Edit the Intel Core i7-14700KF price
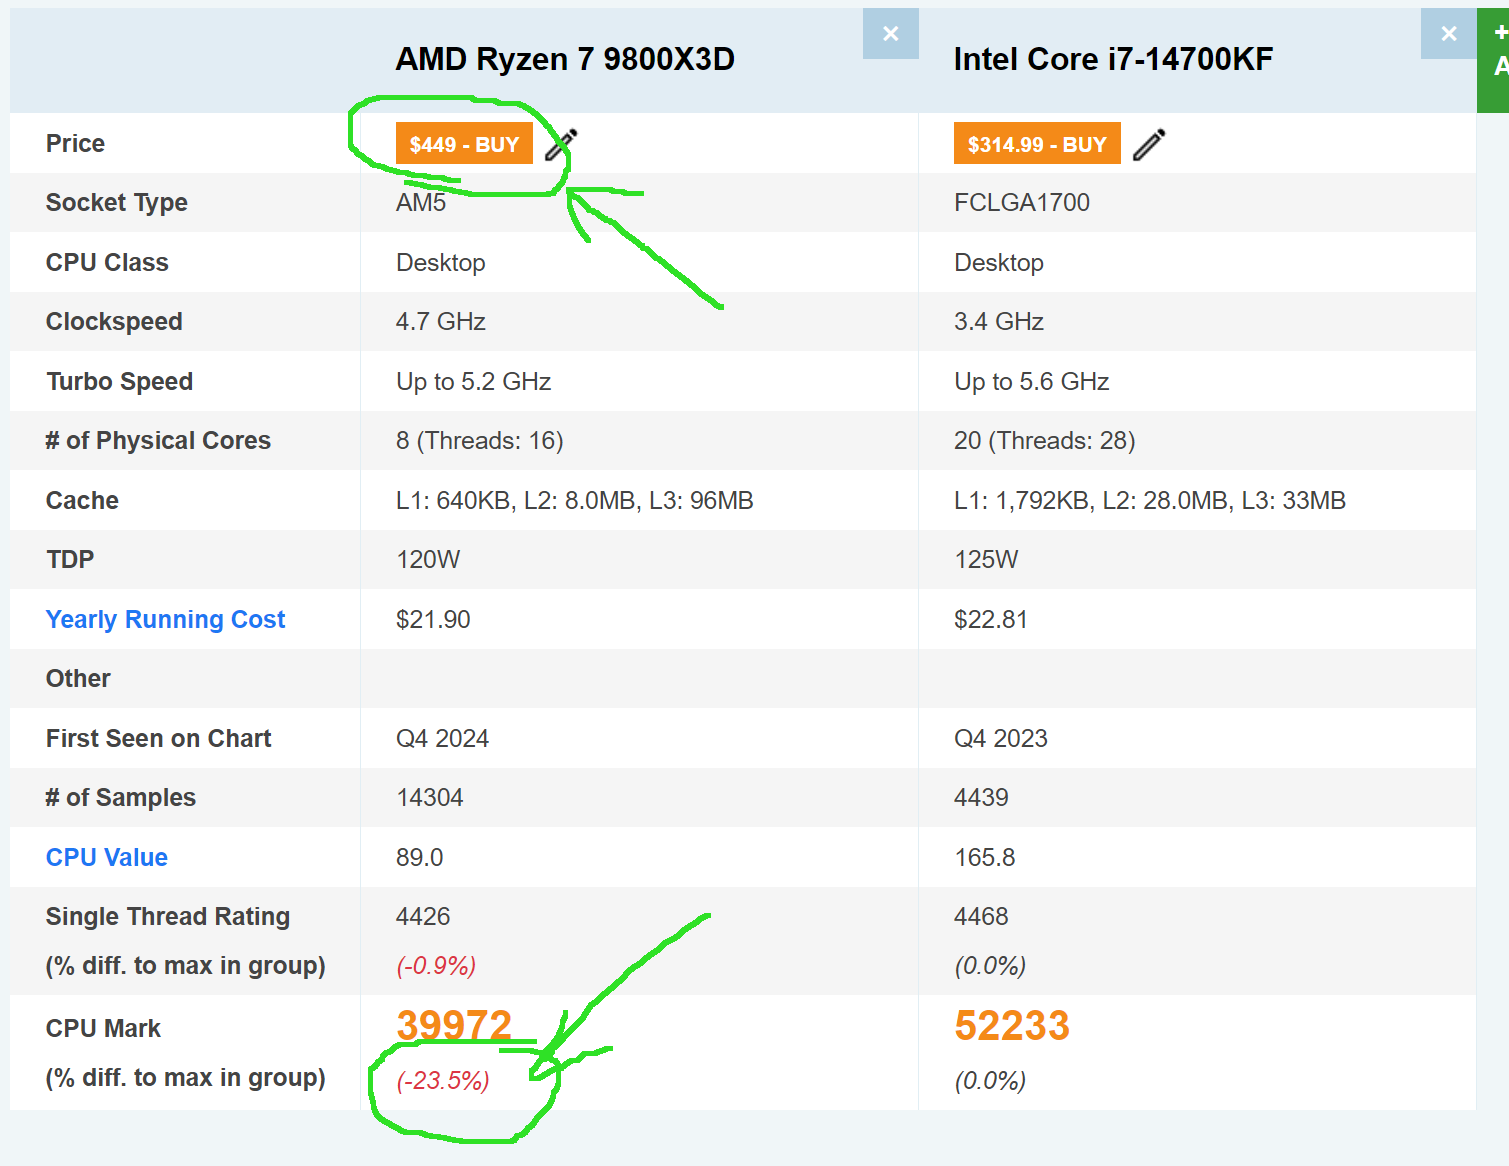The height and width of the screenshot is (1166, 1509). pyautogui.click(x=1149, y=145)
